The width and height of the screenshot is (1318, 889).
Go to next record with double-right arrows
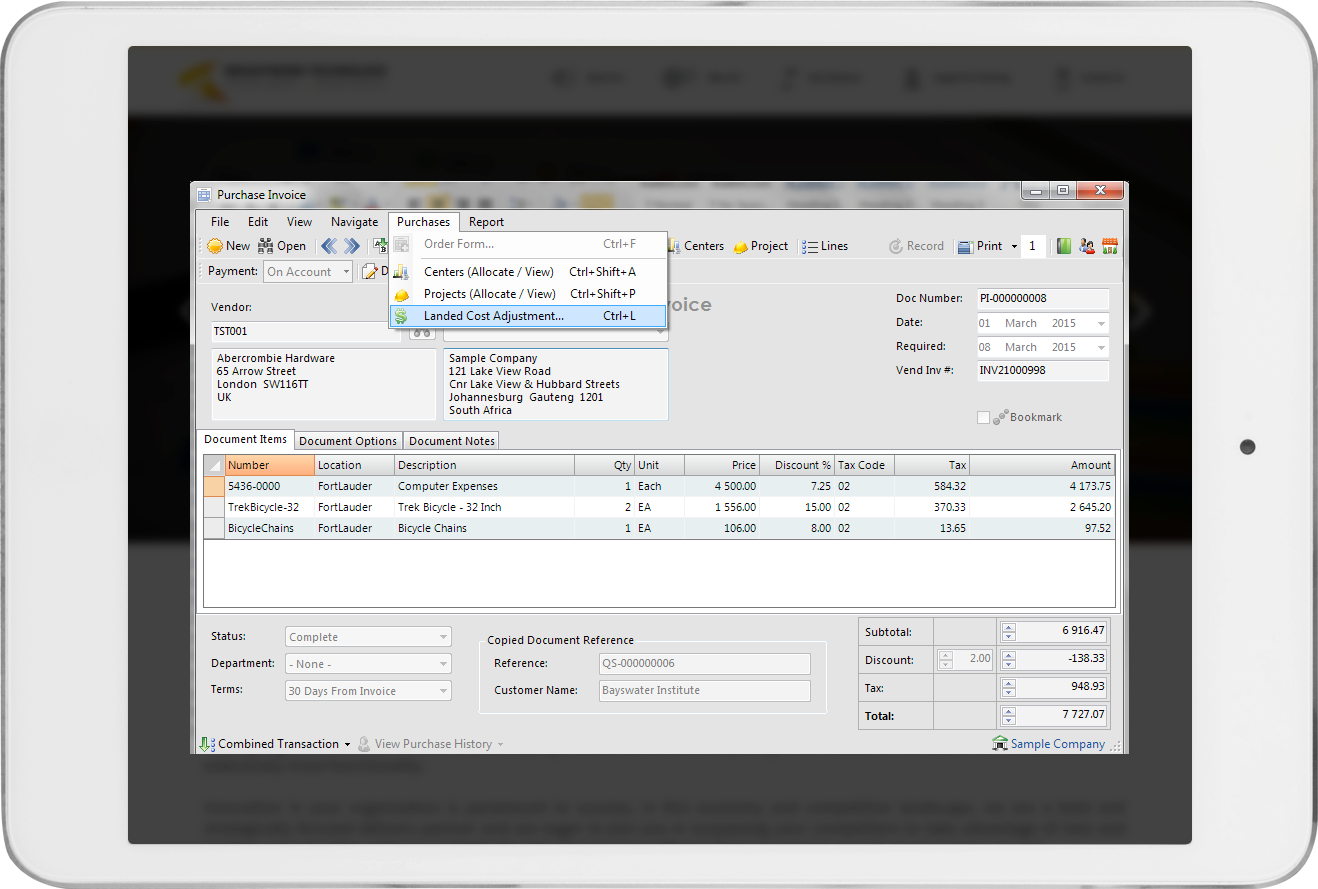point(352,246)
